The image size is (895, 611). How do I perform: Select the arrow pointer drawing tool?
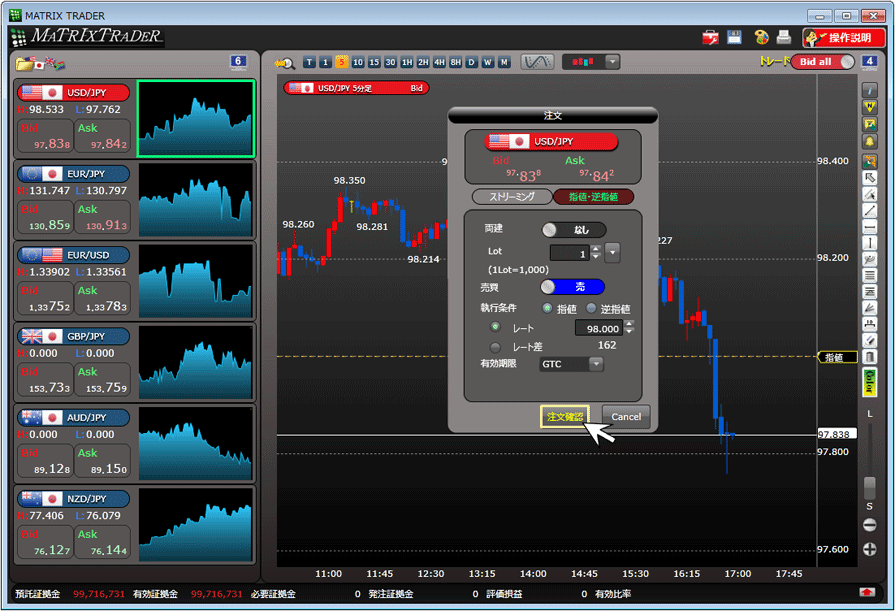pyautogui.click(x=869, y=178)
